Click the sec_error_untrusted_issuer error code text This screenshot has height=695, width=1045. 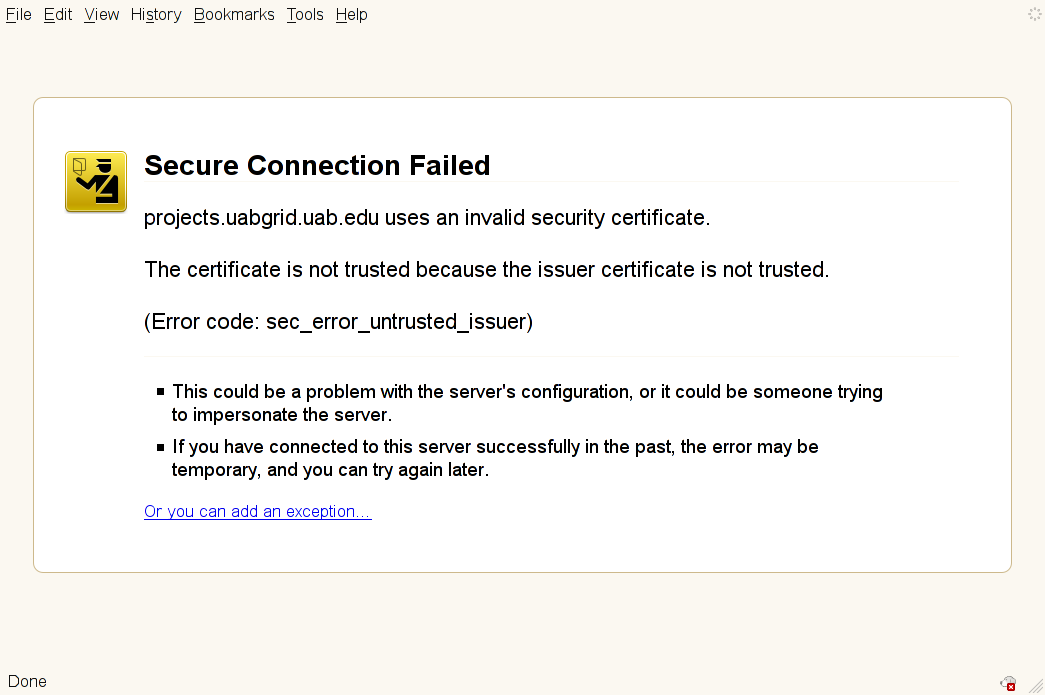tap(338, 322)
